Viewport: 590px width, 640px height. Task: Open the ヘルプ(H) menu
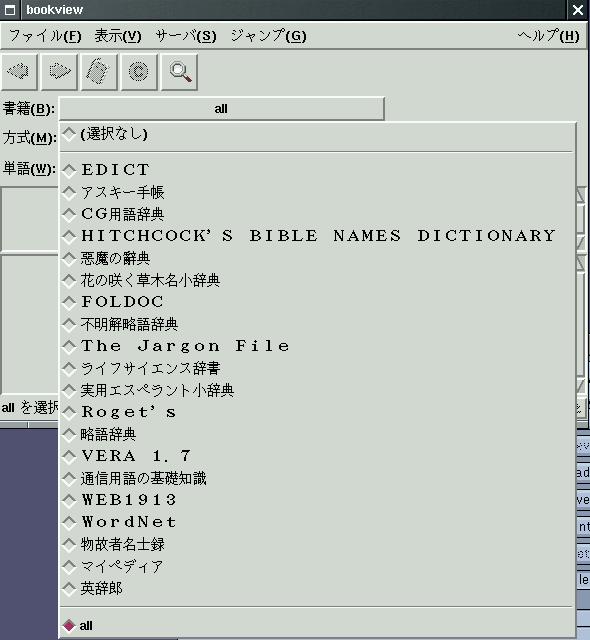coord(548,36)
